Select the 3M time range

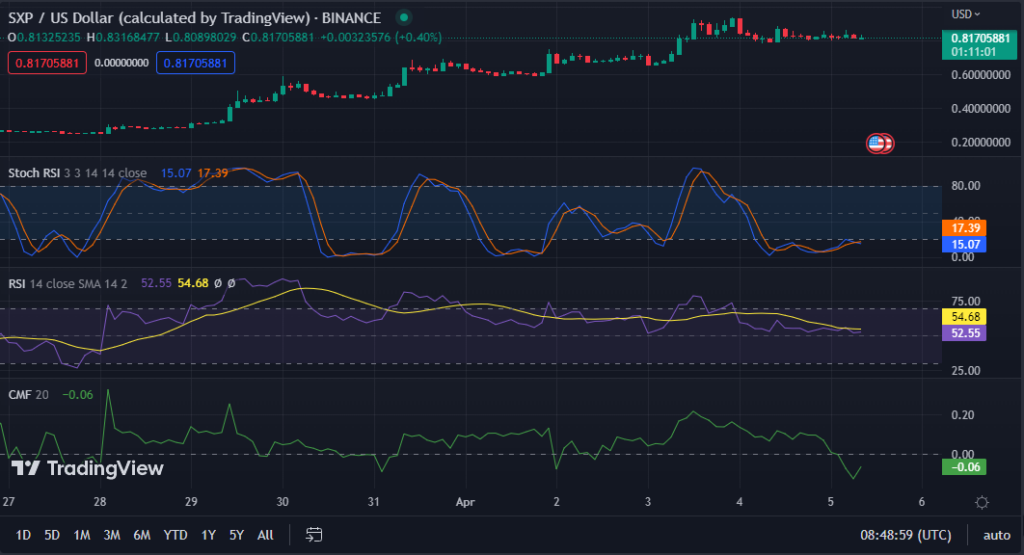112,535
